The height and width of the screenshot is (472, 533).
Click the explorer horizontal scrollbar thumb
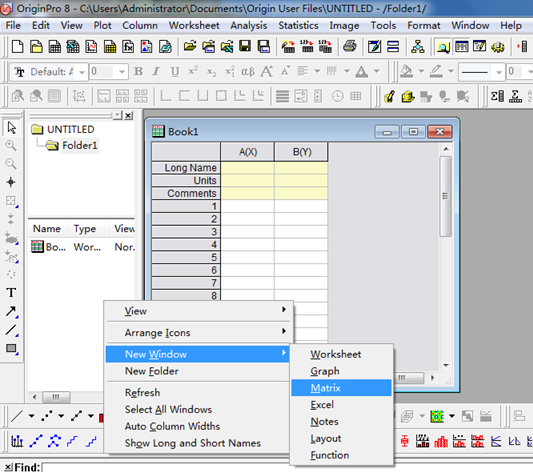click(56, 397)
